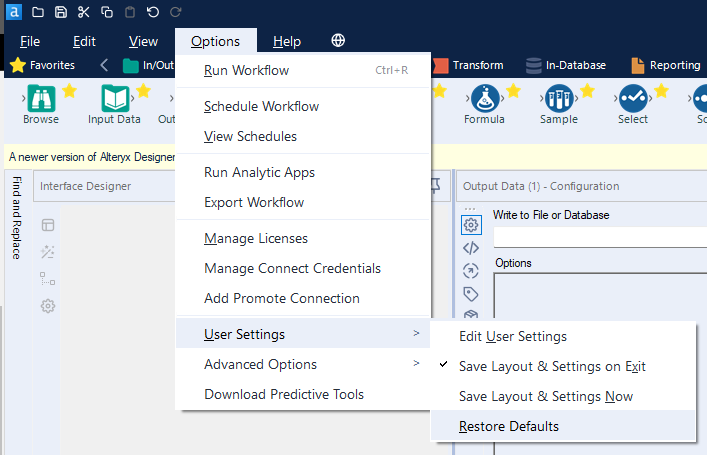Toggle favorite star beside Formula tool

point(513,91)
